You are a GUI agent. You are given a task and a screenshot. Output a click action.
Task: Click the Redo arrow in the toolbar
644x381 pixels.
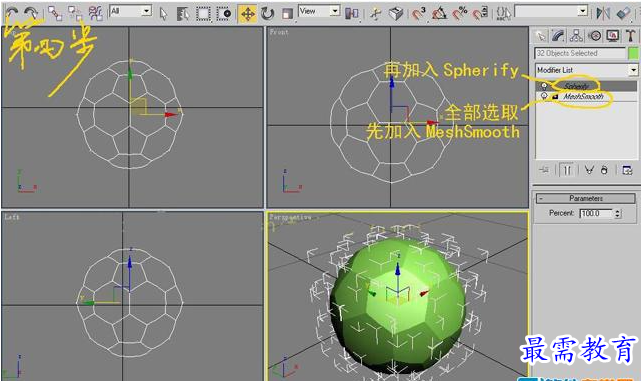[31, 13]
